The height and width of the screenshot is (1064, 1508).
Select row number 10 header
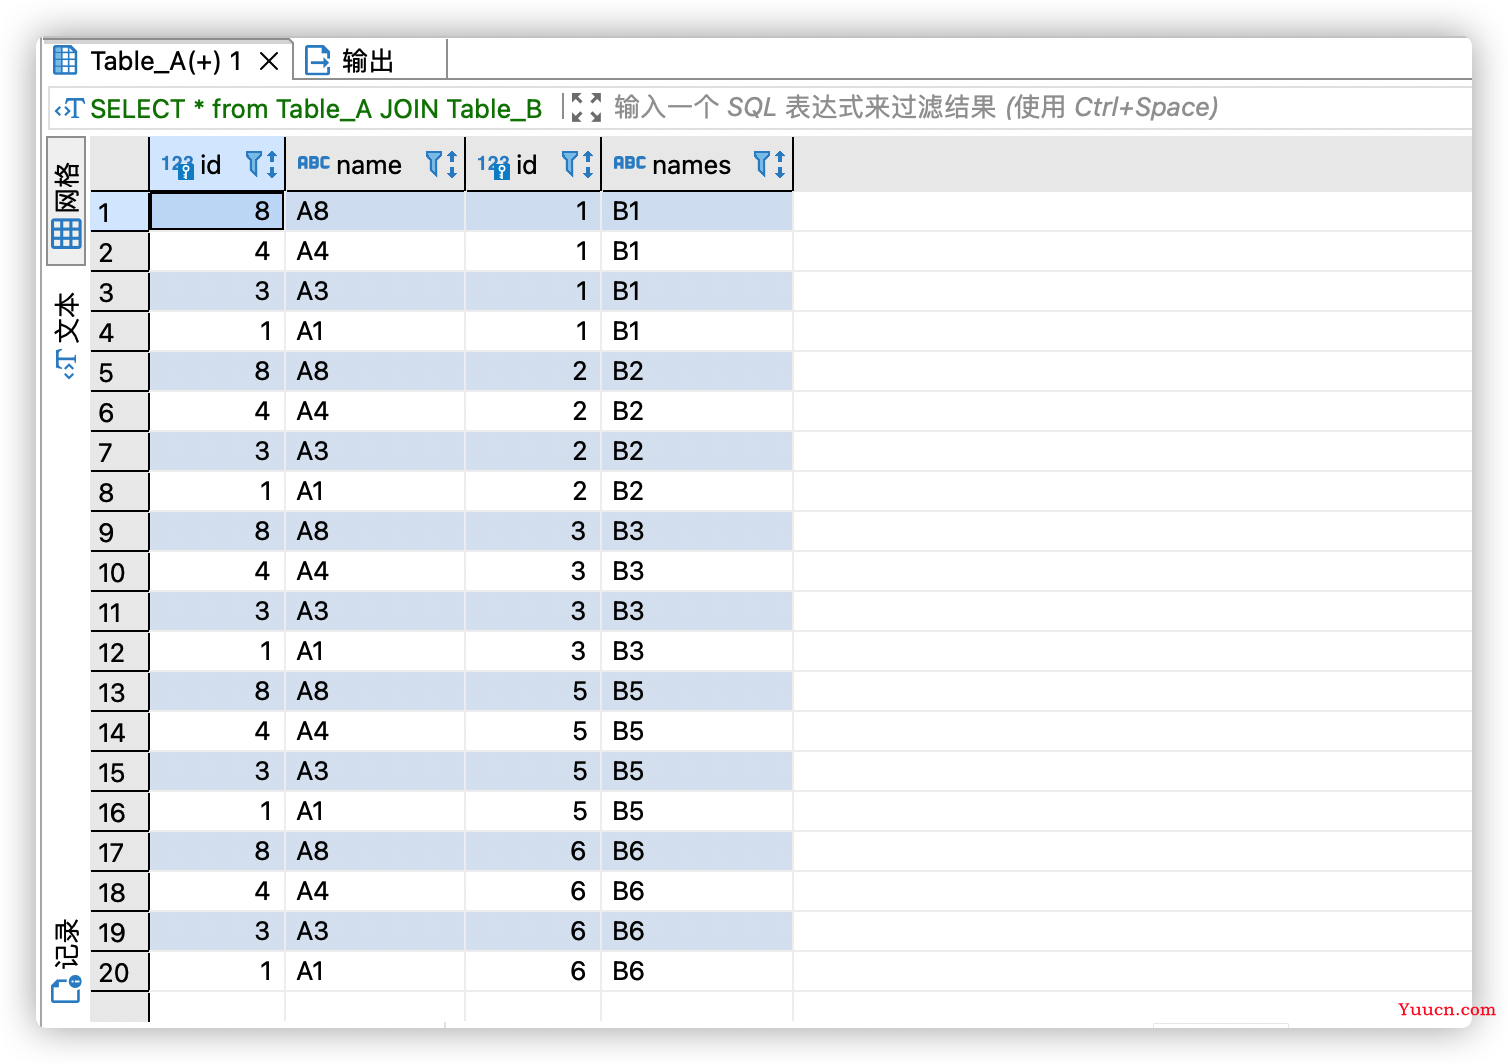(x=119, y=572)
